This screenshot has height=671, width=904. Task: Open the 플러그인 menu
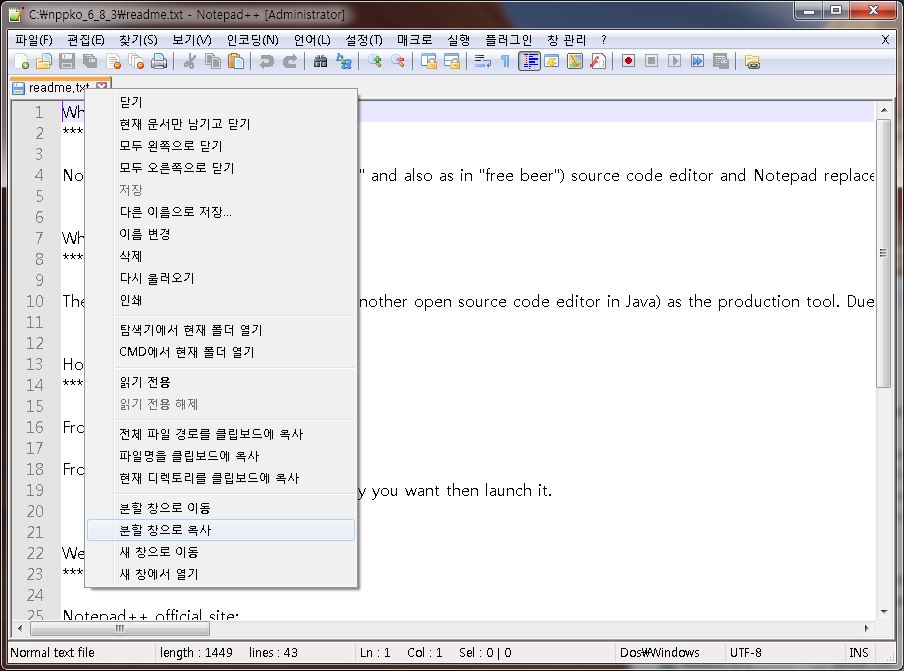coord(508,40)
